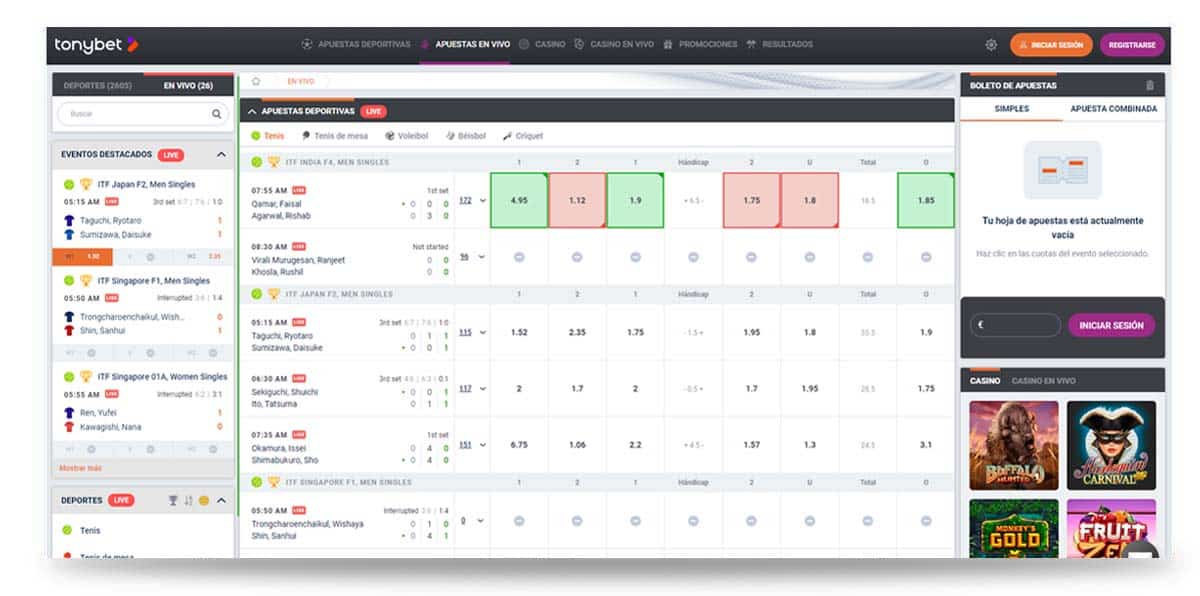Click the home icon in the breadcrumb
The image size is (1200, 596).
(x=256, y=81)
